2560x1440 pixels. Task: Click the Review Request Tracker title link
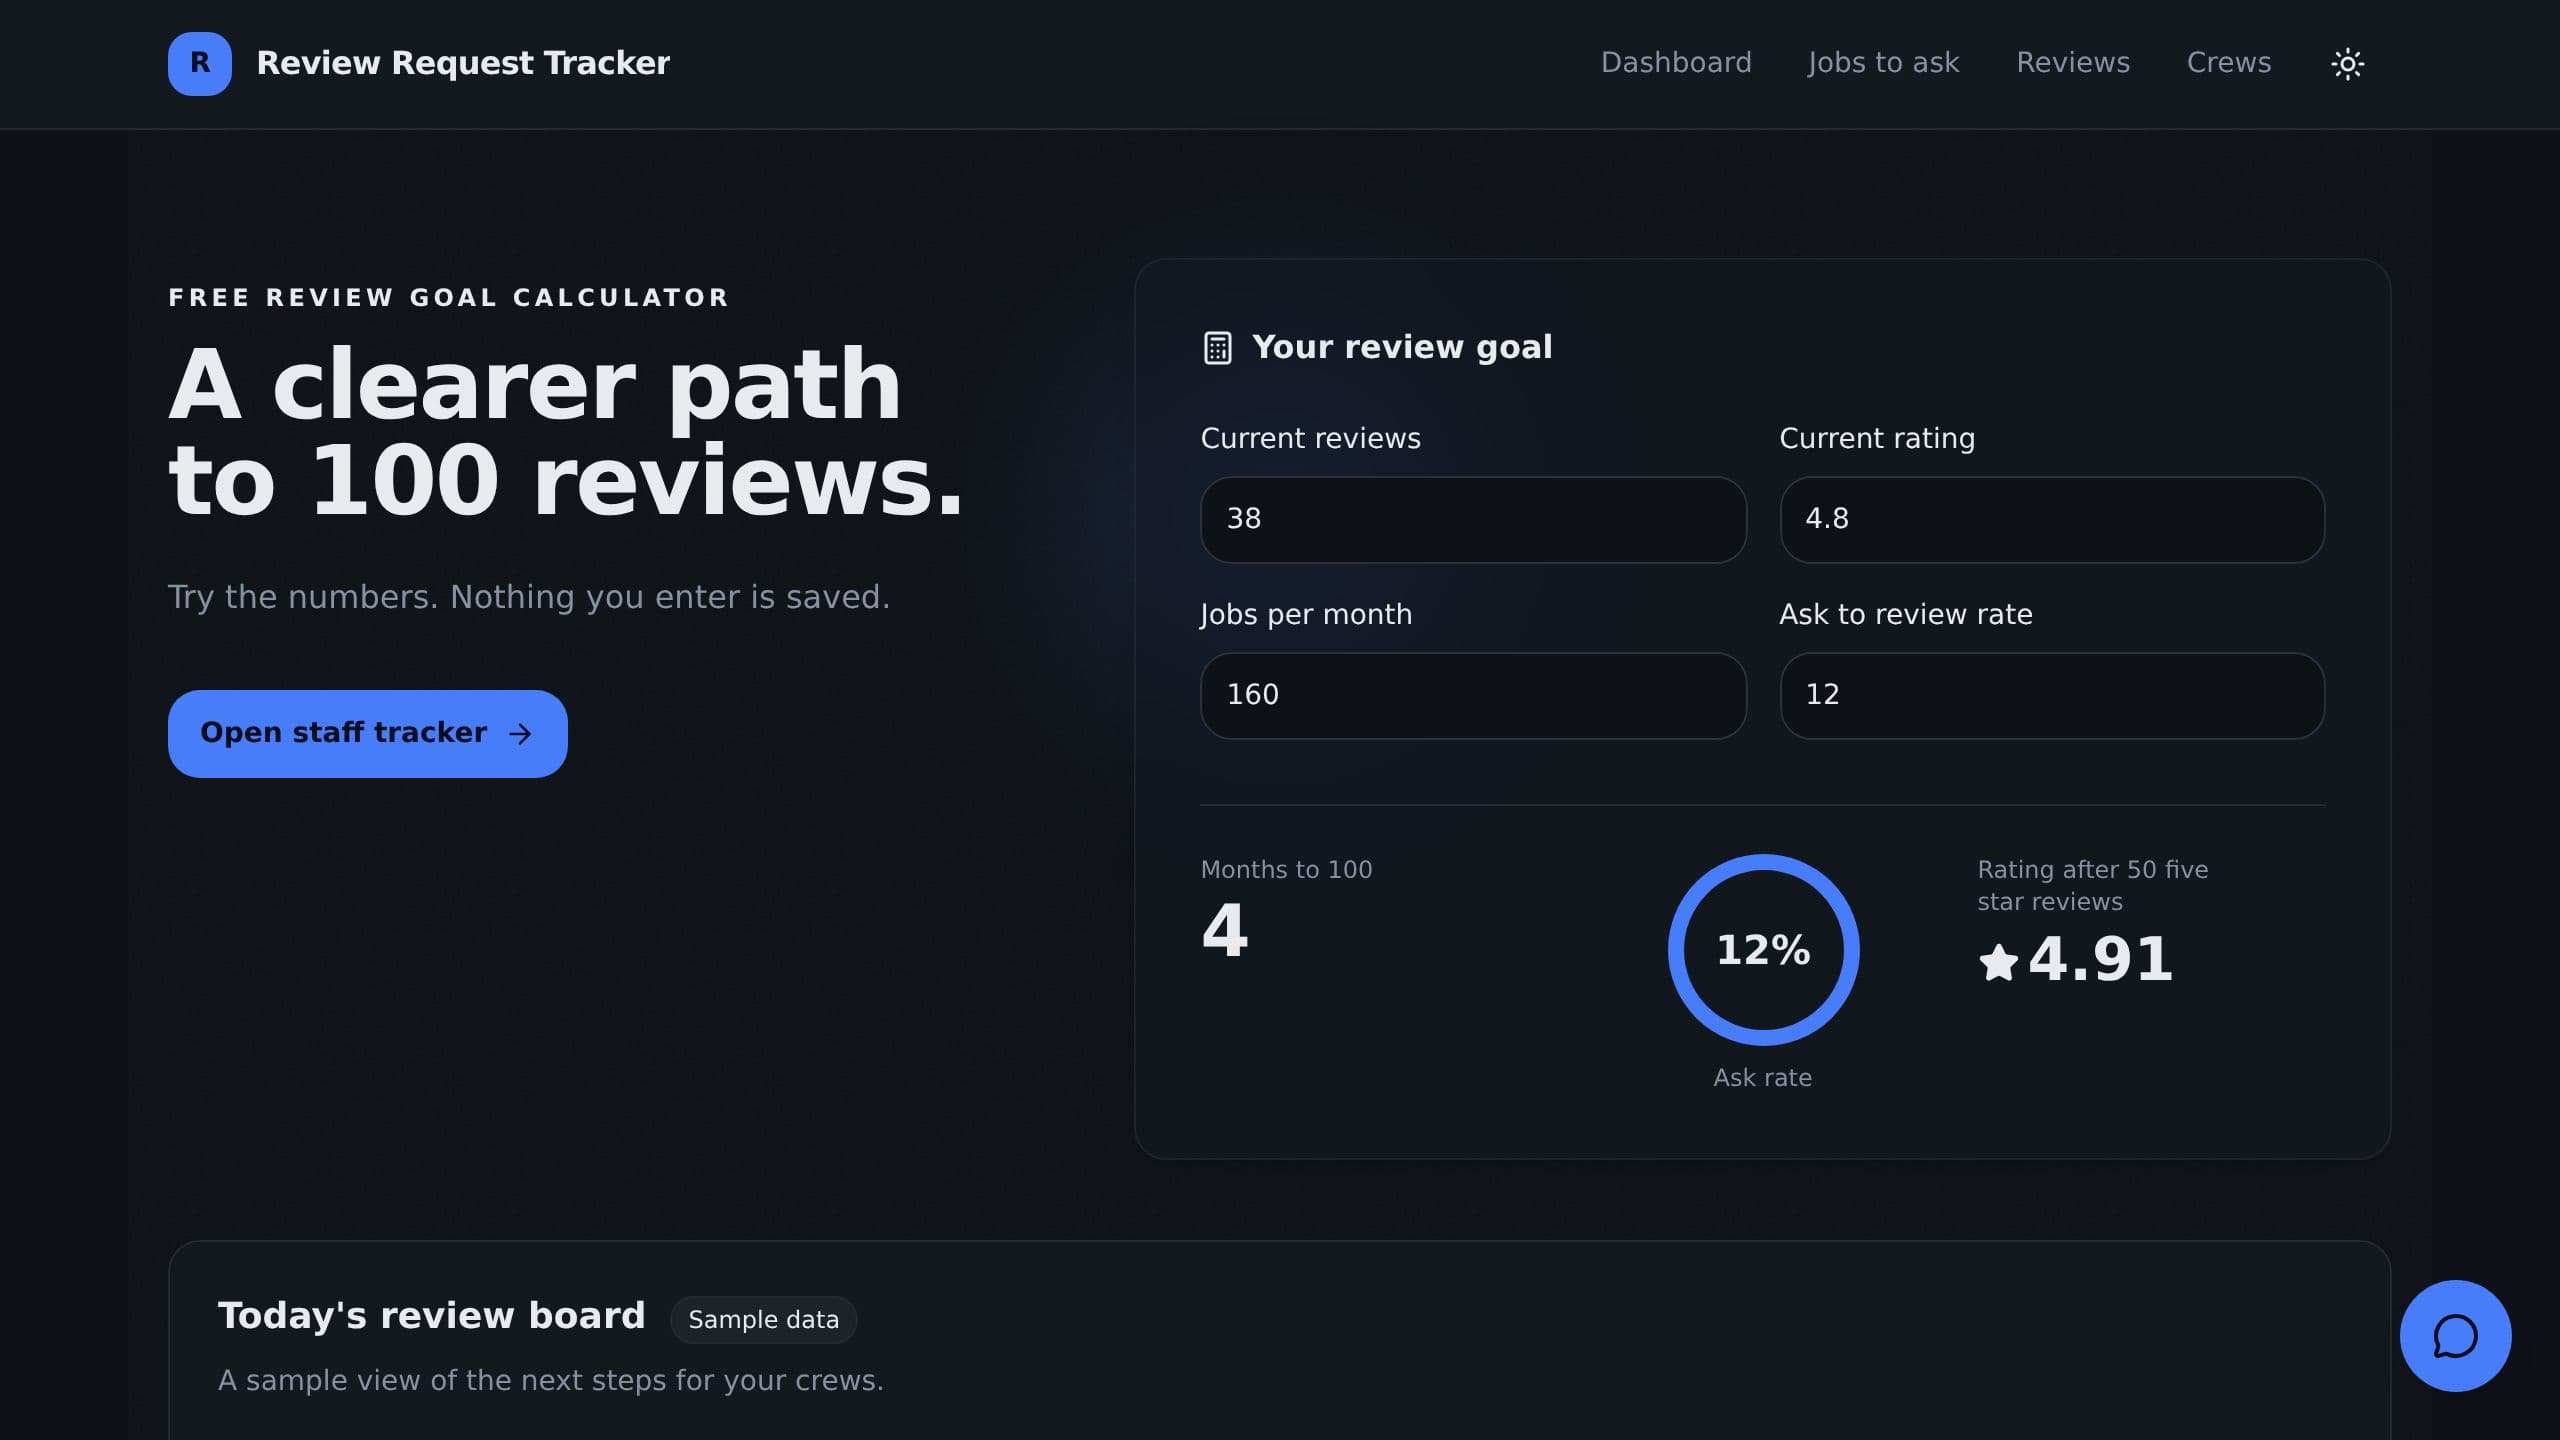(463, 63)
